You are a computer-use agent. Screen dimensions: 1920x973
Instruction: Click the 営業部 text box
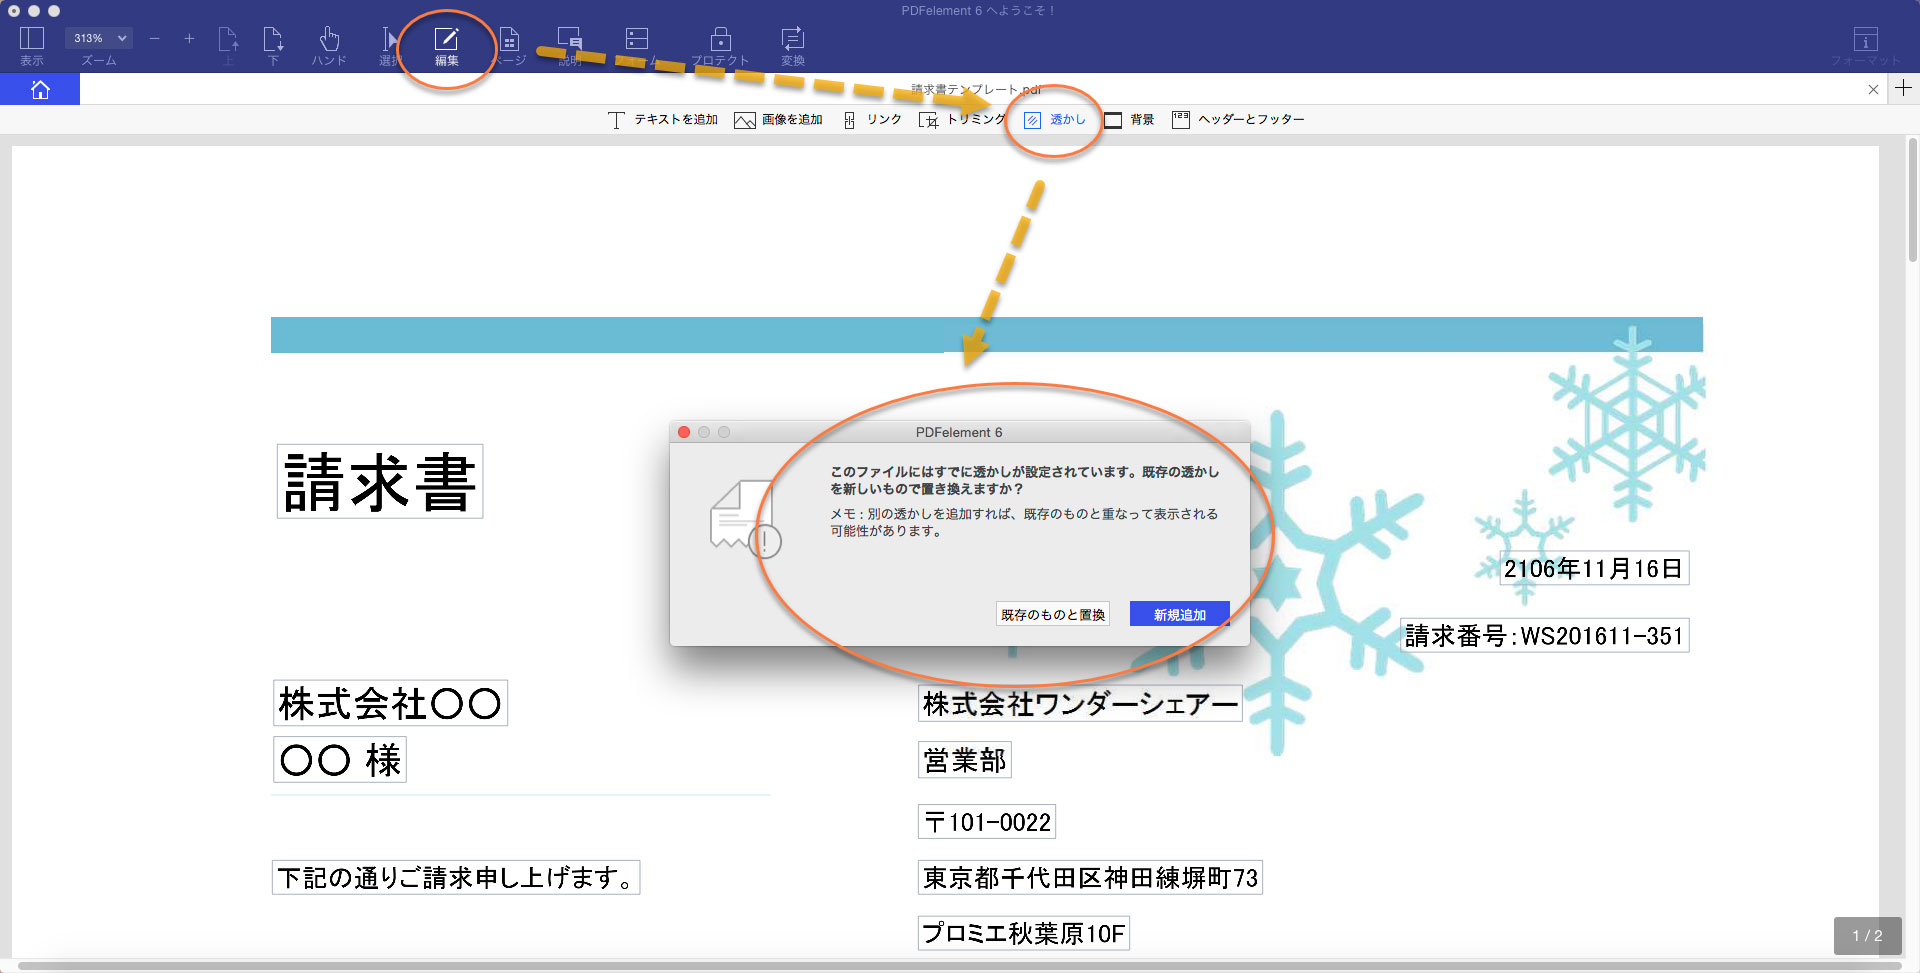pyautogui.click(x=965, y=759)
